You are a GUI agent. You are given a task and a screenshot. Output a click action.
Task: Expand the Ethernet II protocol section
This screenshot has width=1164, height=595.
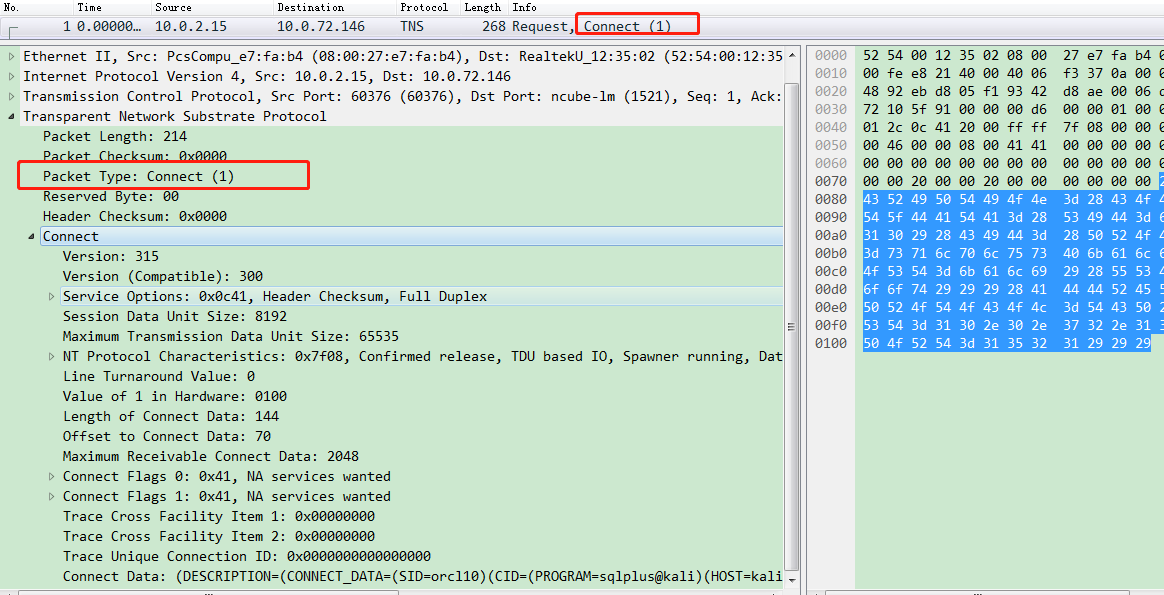pos(10,56)
